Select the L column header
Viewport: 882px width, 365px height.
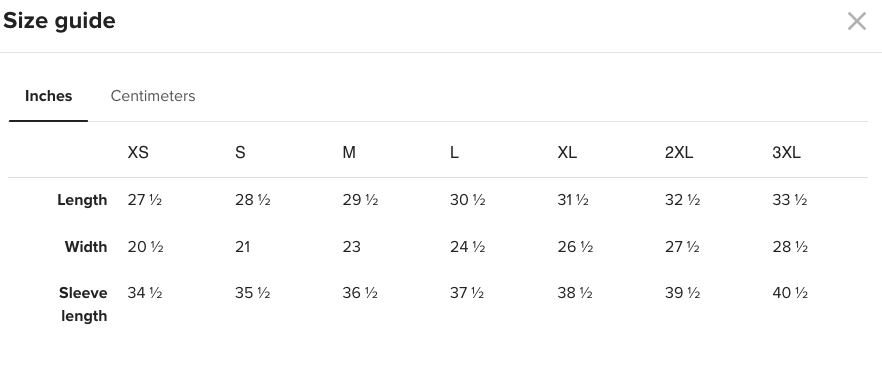pyautogui.click(x=454, y=152)
